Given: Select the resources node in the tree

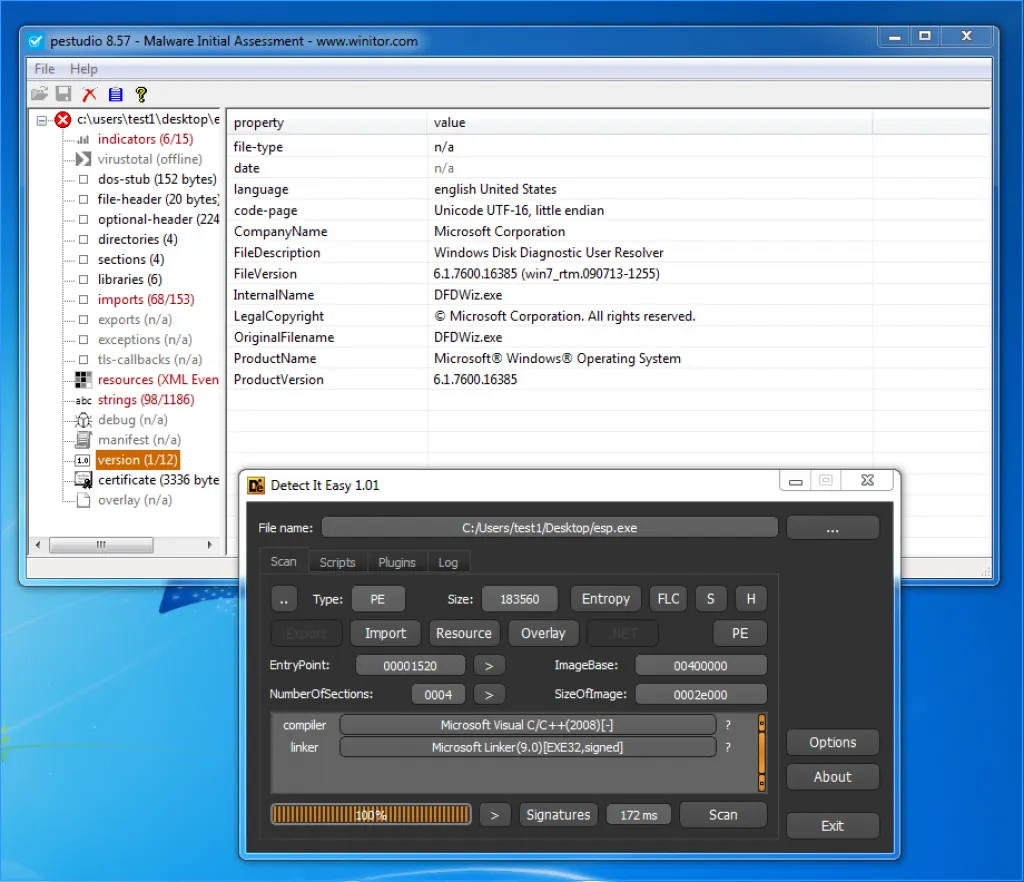Looking at the screenshot, I should click(x=157, y=380).
